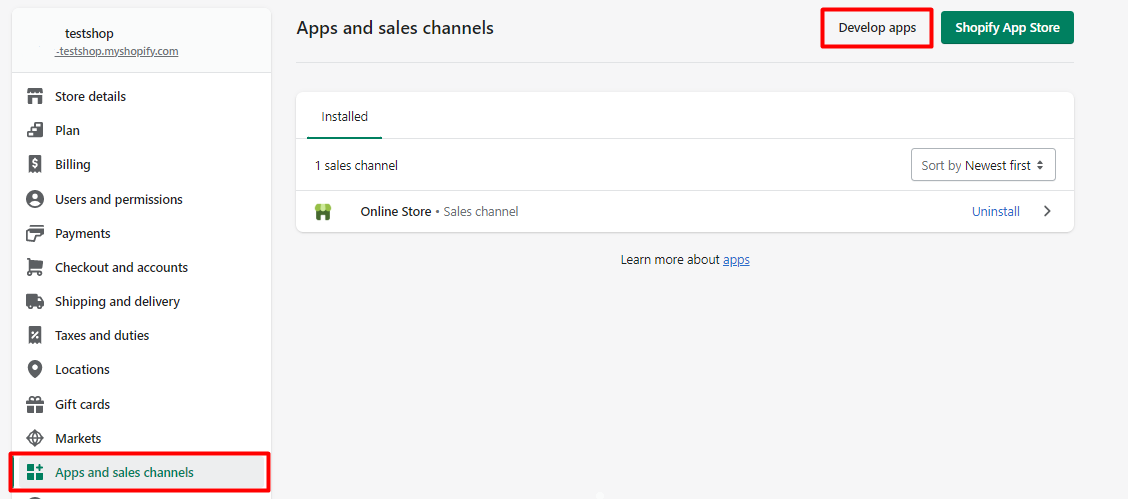
Task: Open the Shopify App Store button
Action: [1006, 28]
